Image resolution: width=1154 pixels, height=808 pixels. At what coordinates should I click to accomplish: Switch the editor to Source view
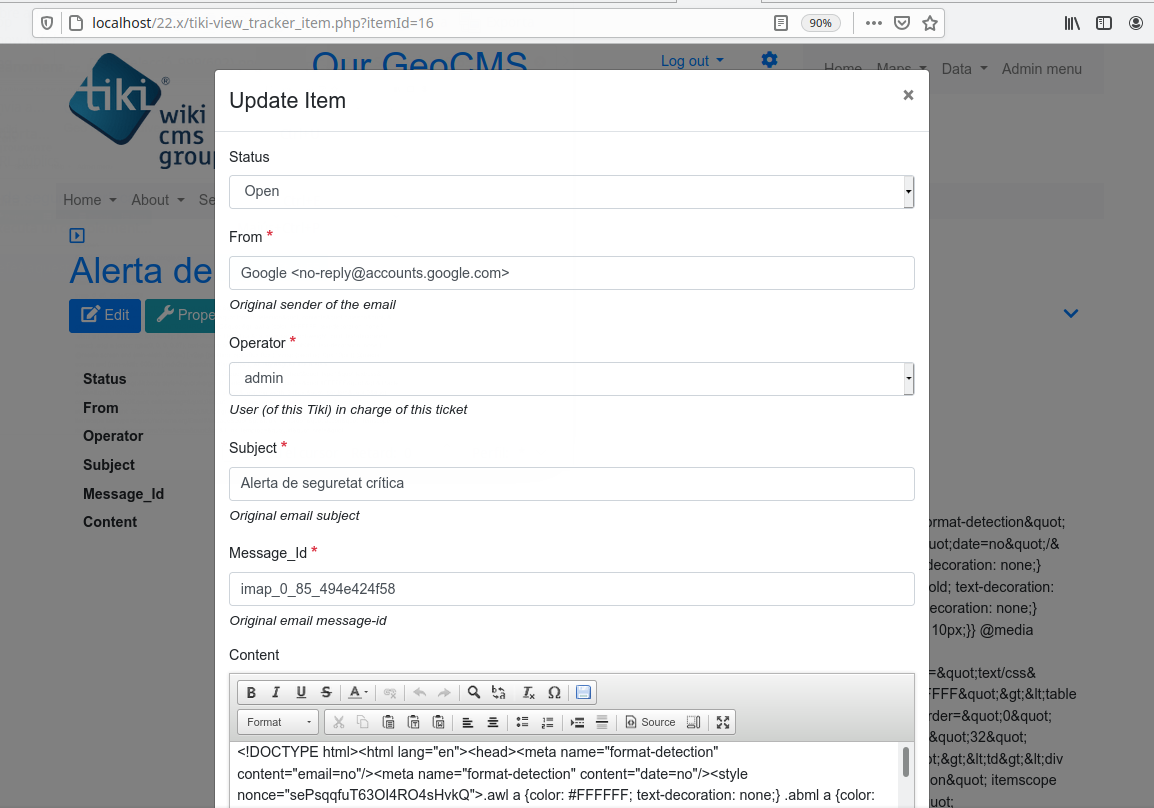(650, 723)
